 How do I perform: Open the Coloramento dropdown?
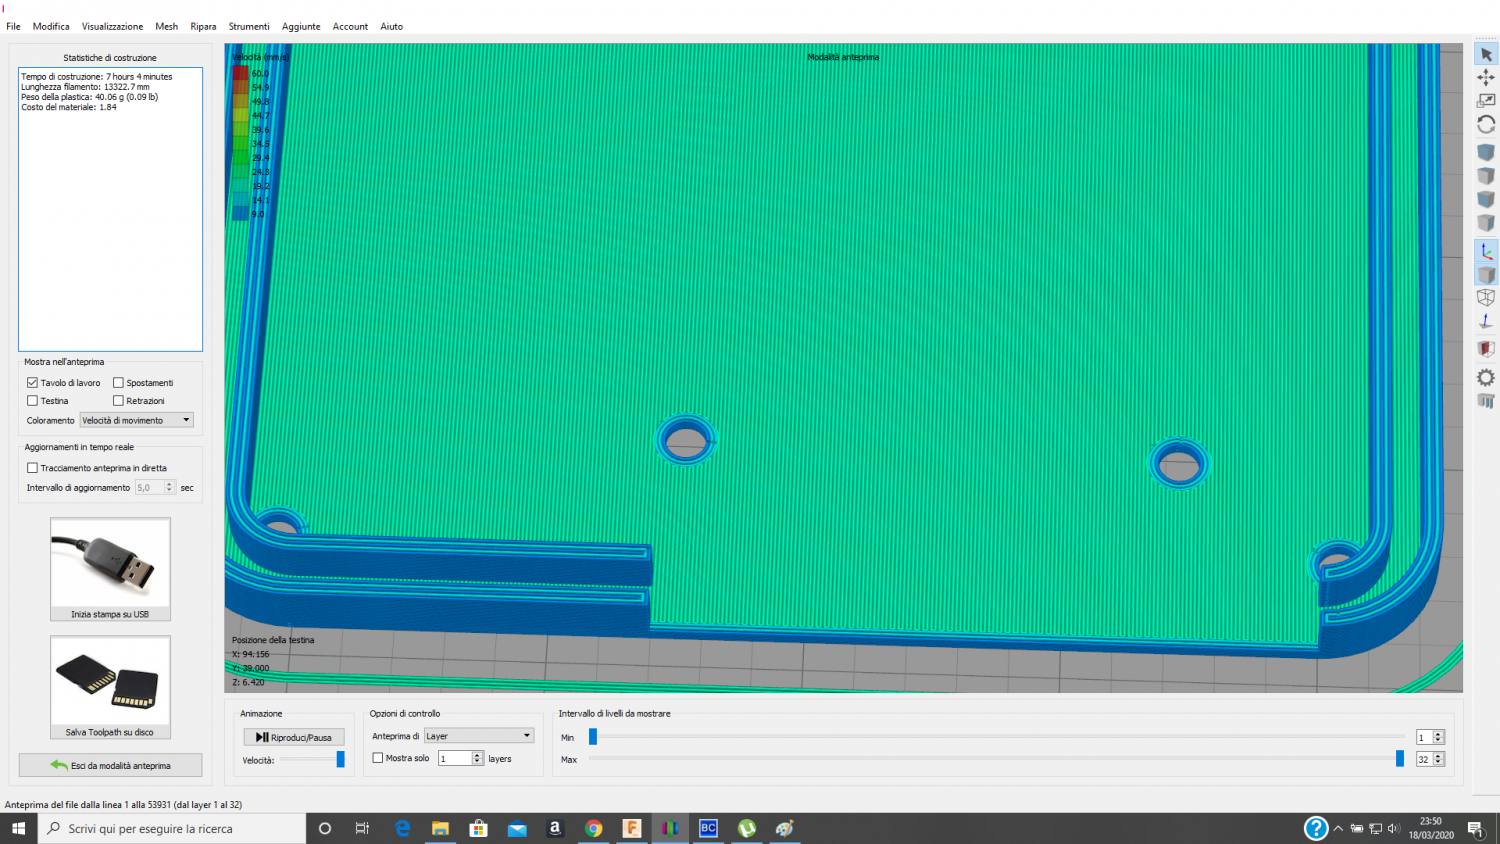point(136,420)
